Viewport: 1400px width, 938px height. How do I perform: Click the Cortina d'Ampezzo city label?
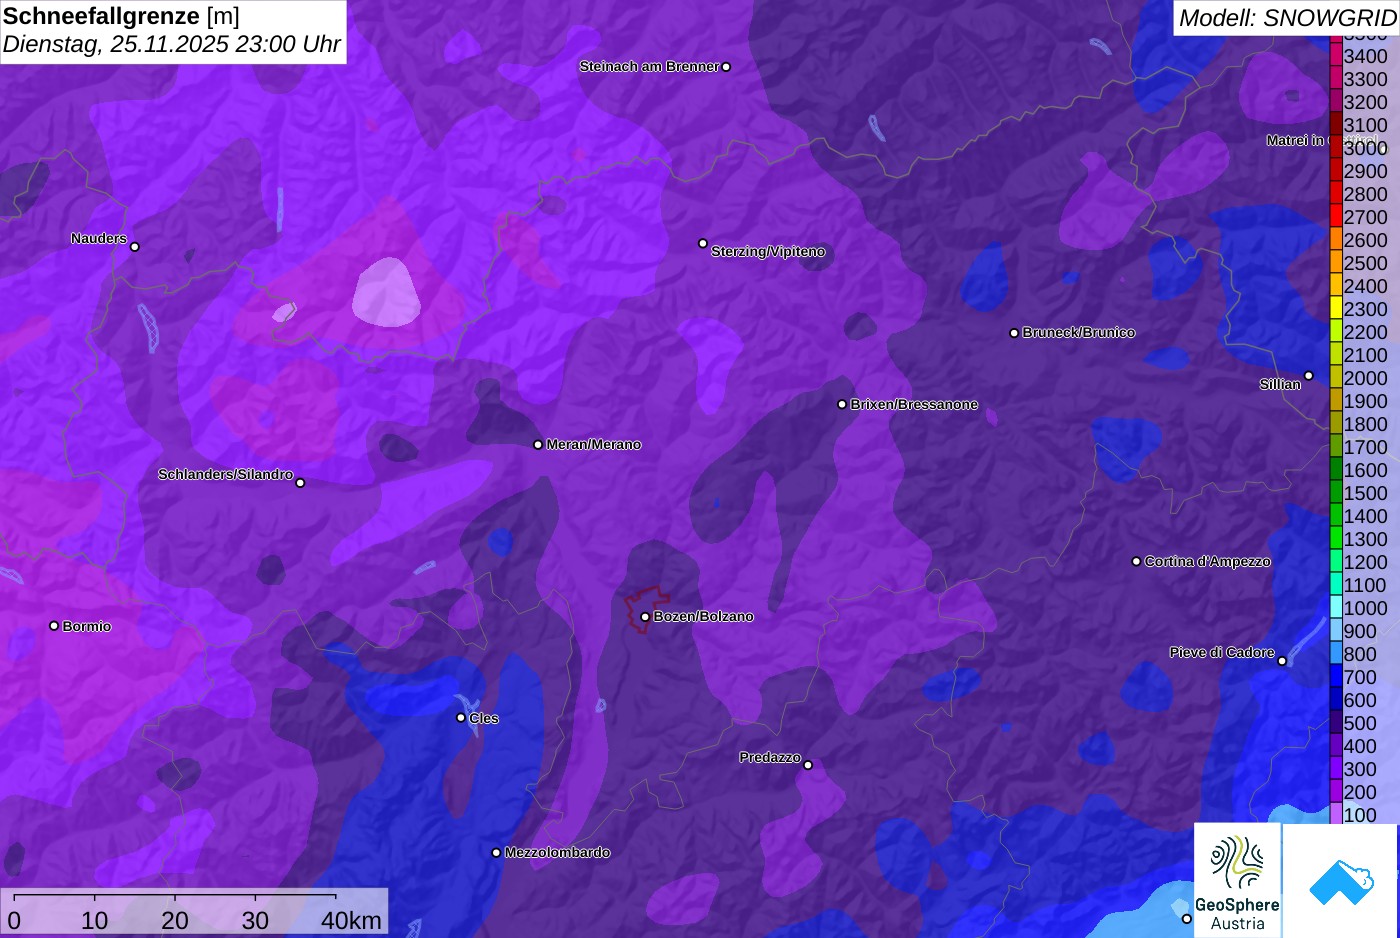click(1207, 562)
